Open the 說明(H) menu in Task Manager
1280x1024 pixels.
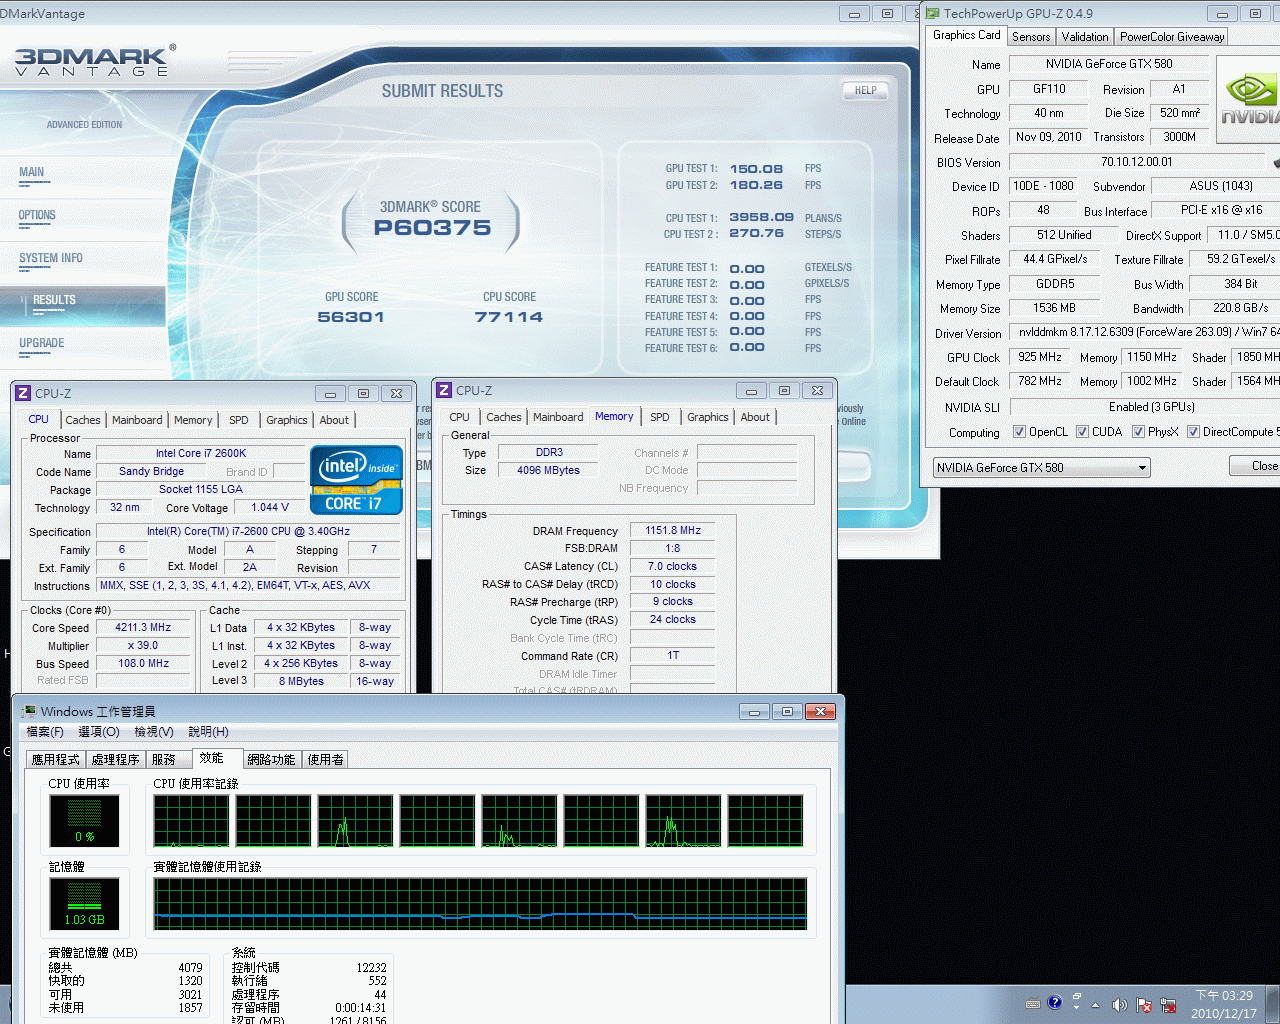(x=208, y=732)
